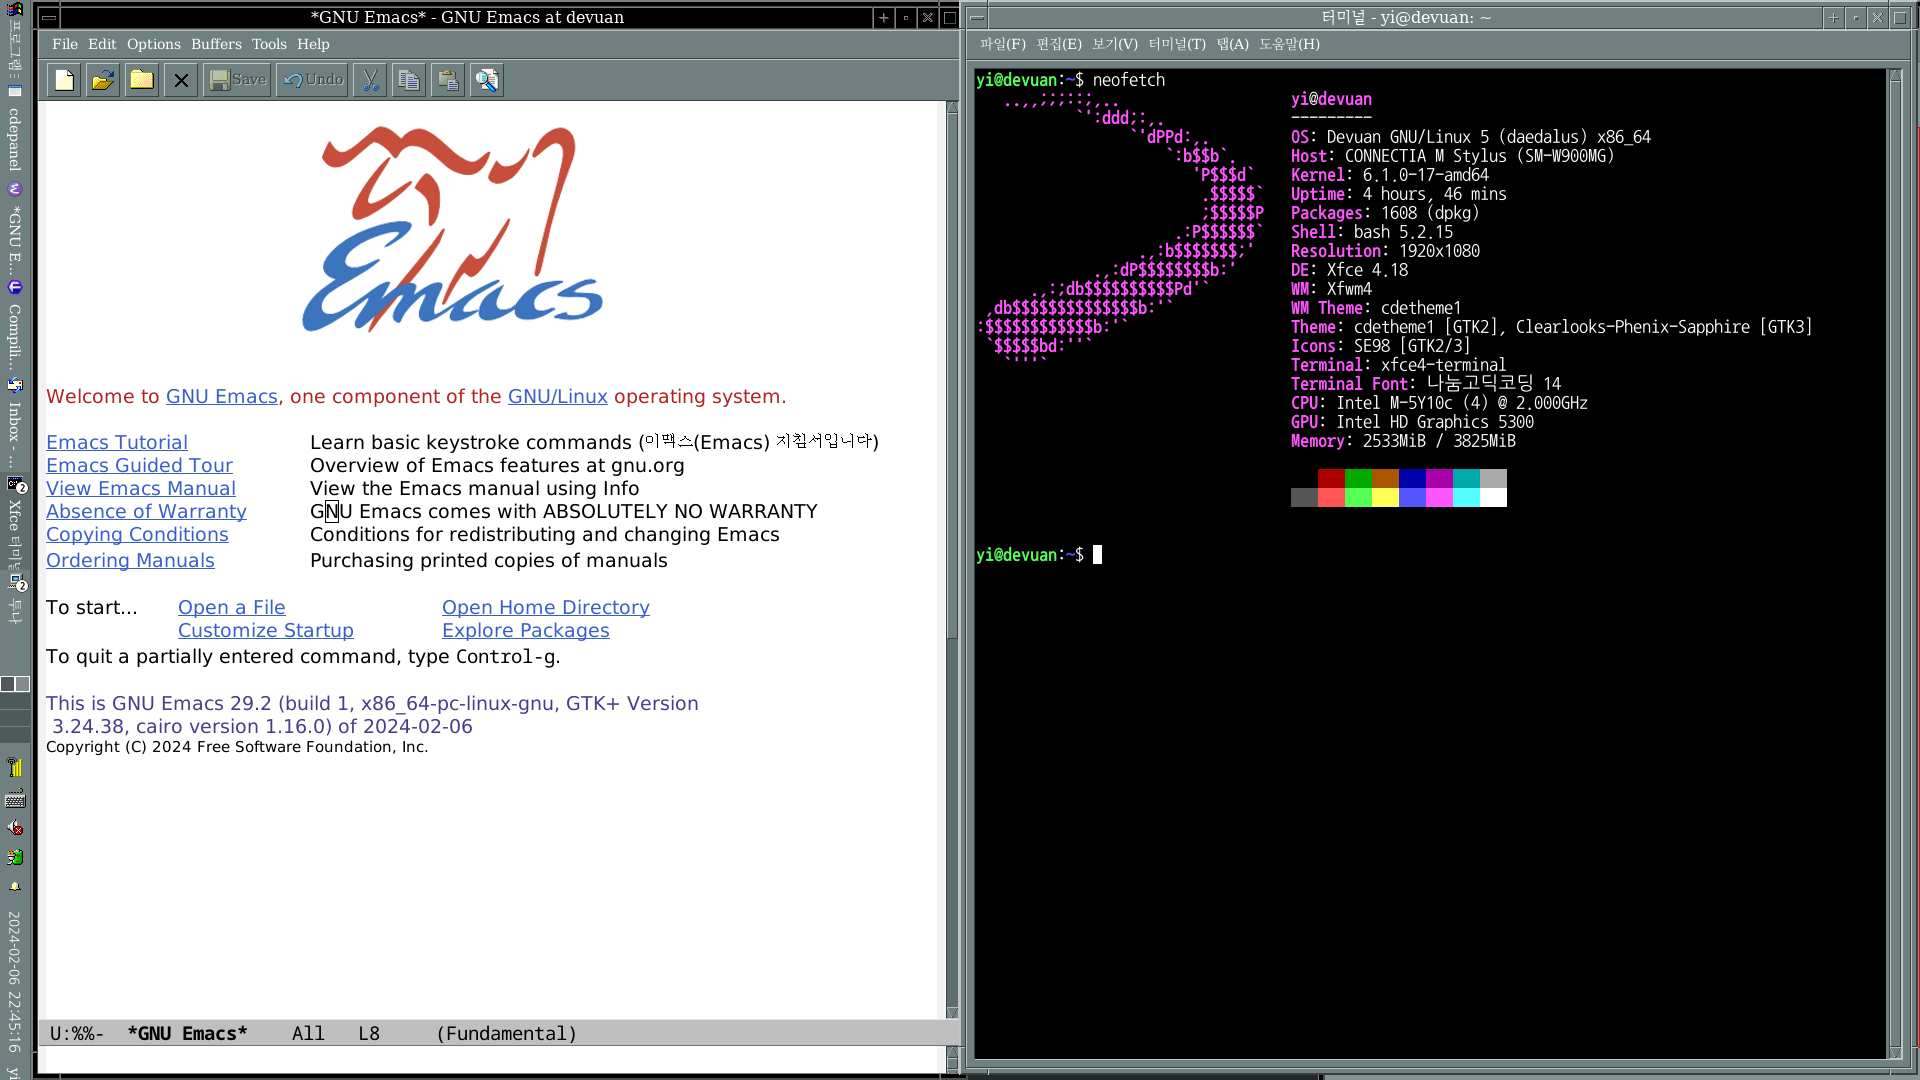Click the keyboard icon in the left panel
Image resolution: width=1920 pixels, height=1080 pixels.
[14, 800]
